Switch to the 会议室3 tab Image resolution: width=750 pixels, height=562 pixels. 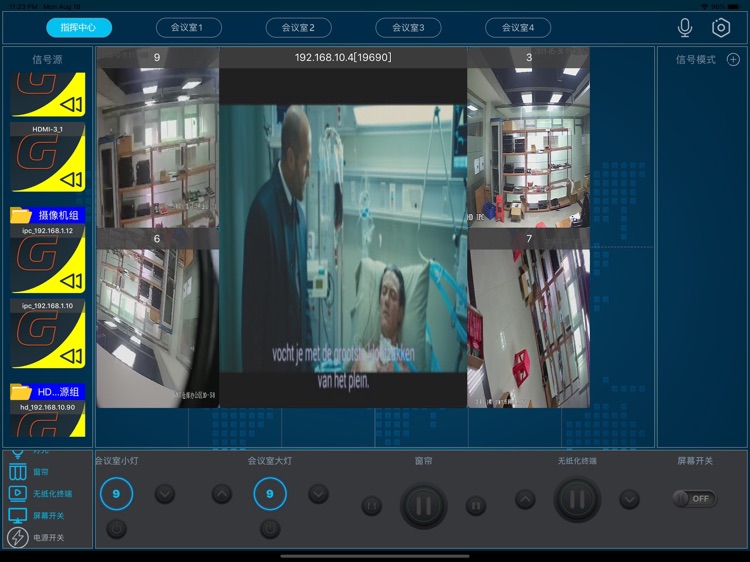pyautogui.click(x=408, y=27)
